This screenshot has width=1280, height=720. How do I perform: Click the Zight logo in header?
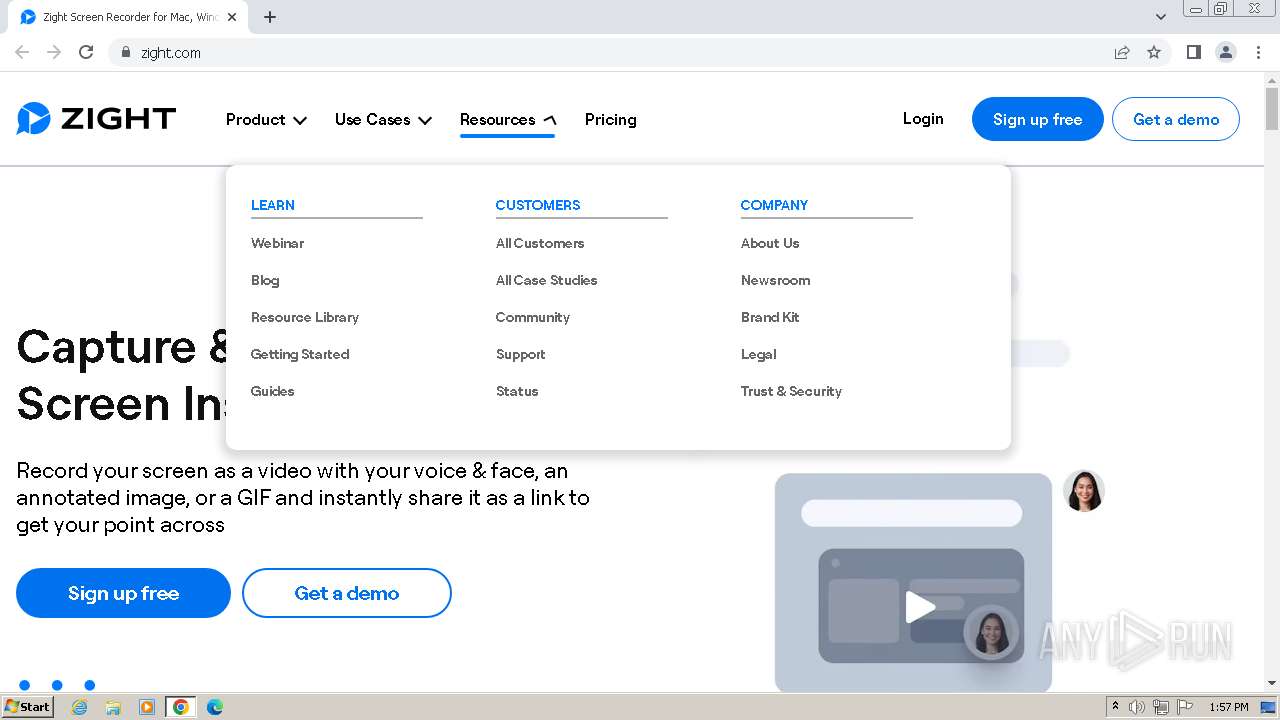96,119
